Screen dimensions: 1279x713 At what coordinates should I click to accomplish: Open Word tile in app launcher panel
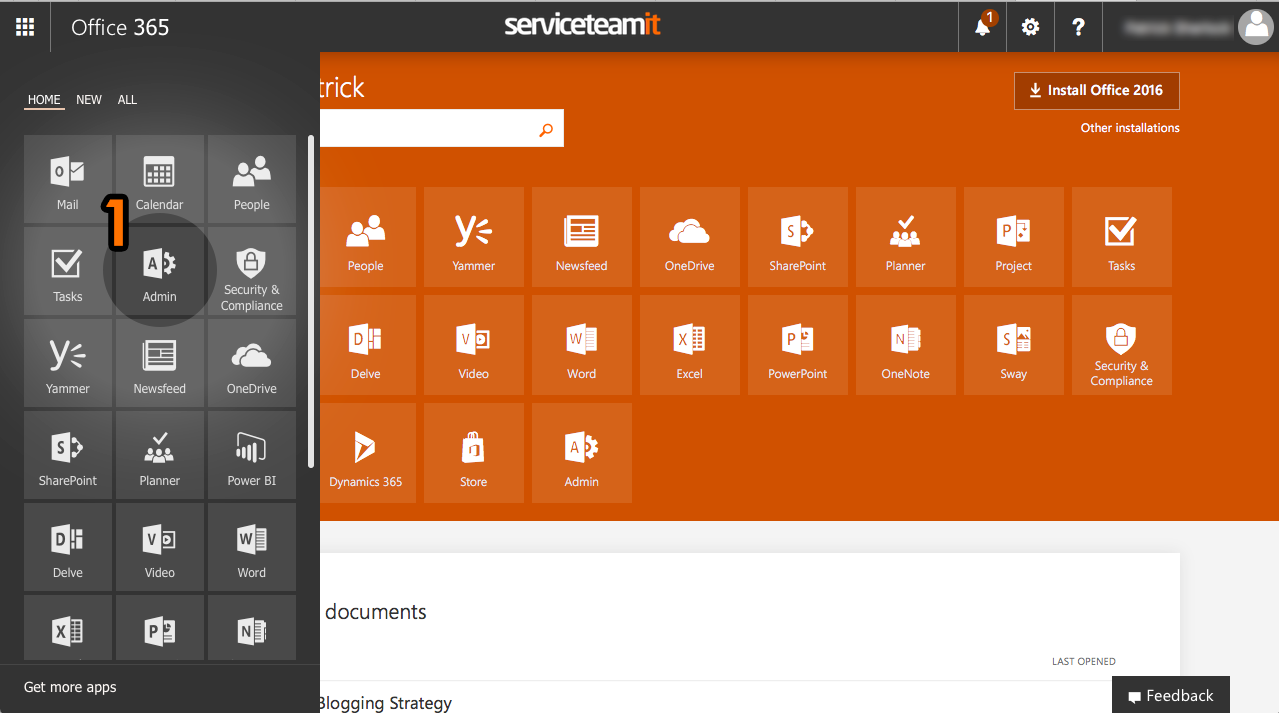point(252,547)
